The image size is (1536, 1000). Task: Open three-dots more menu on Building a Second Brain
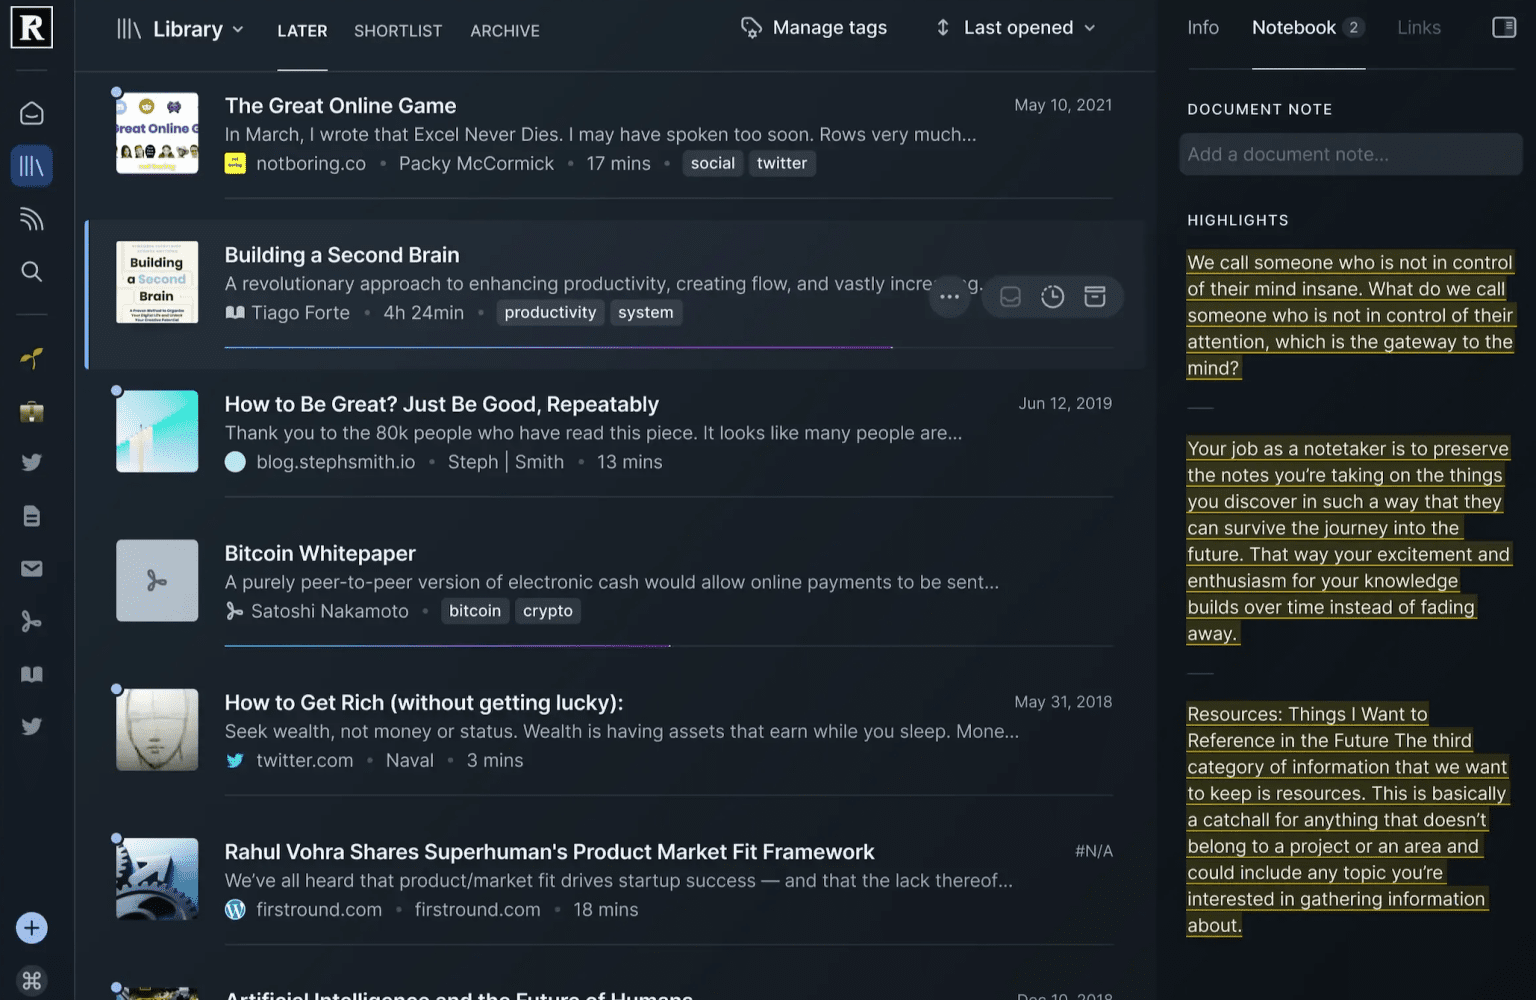click(x=949, y=297)
